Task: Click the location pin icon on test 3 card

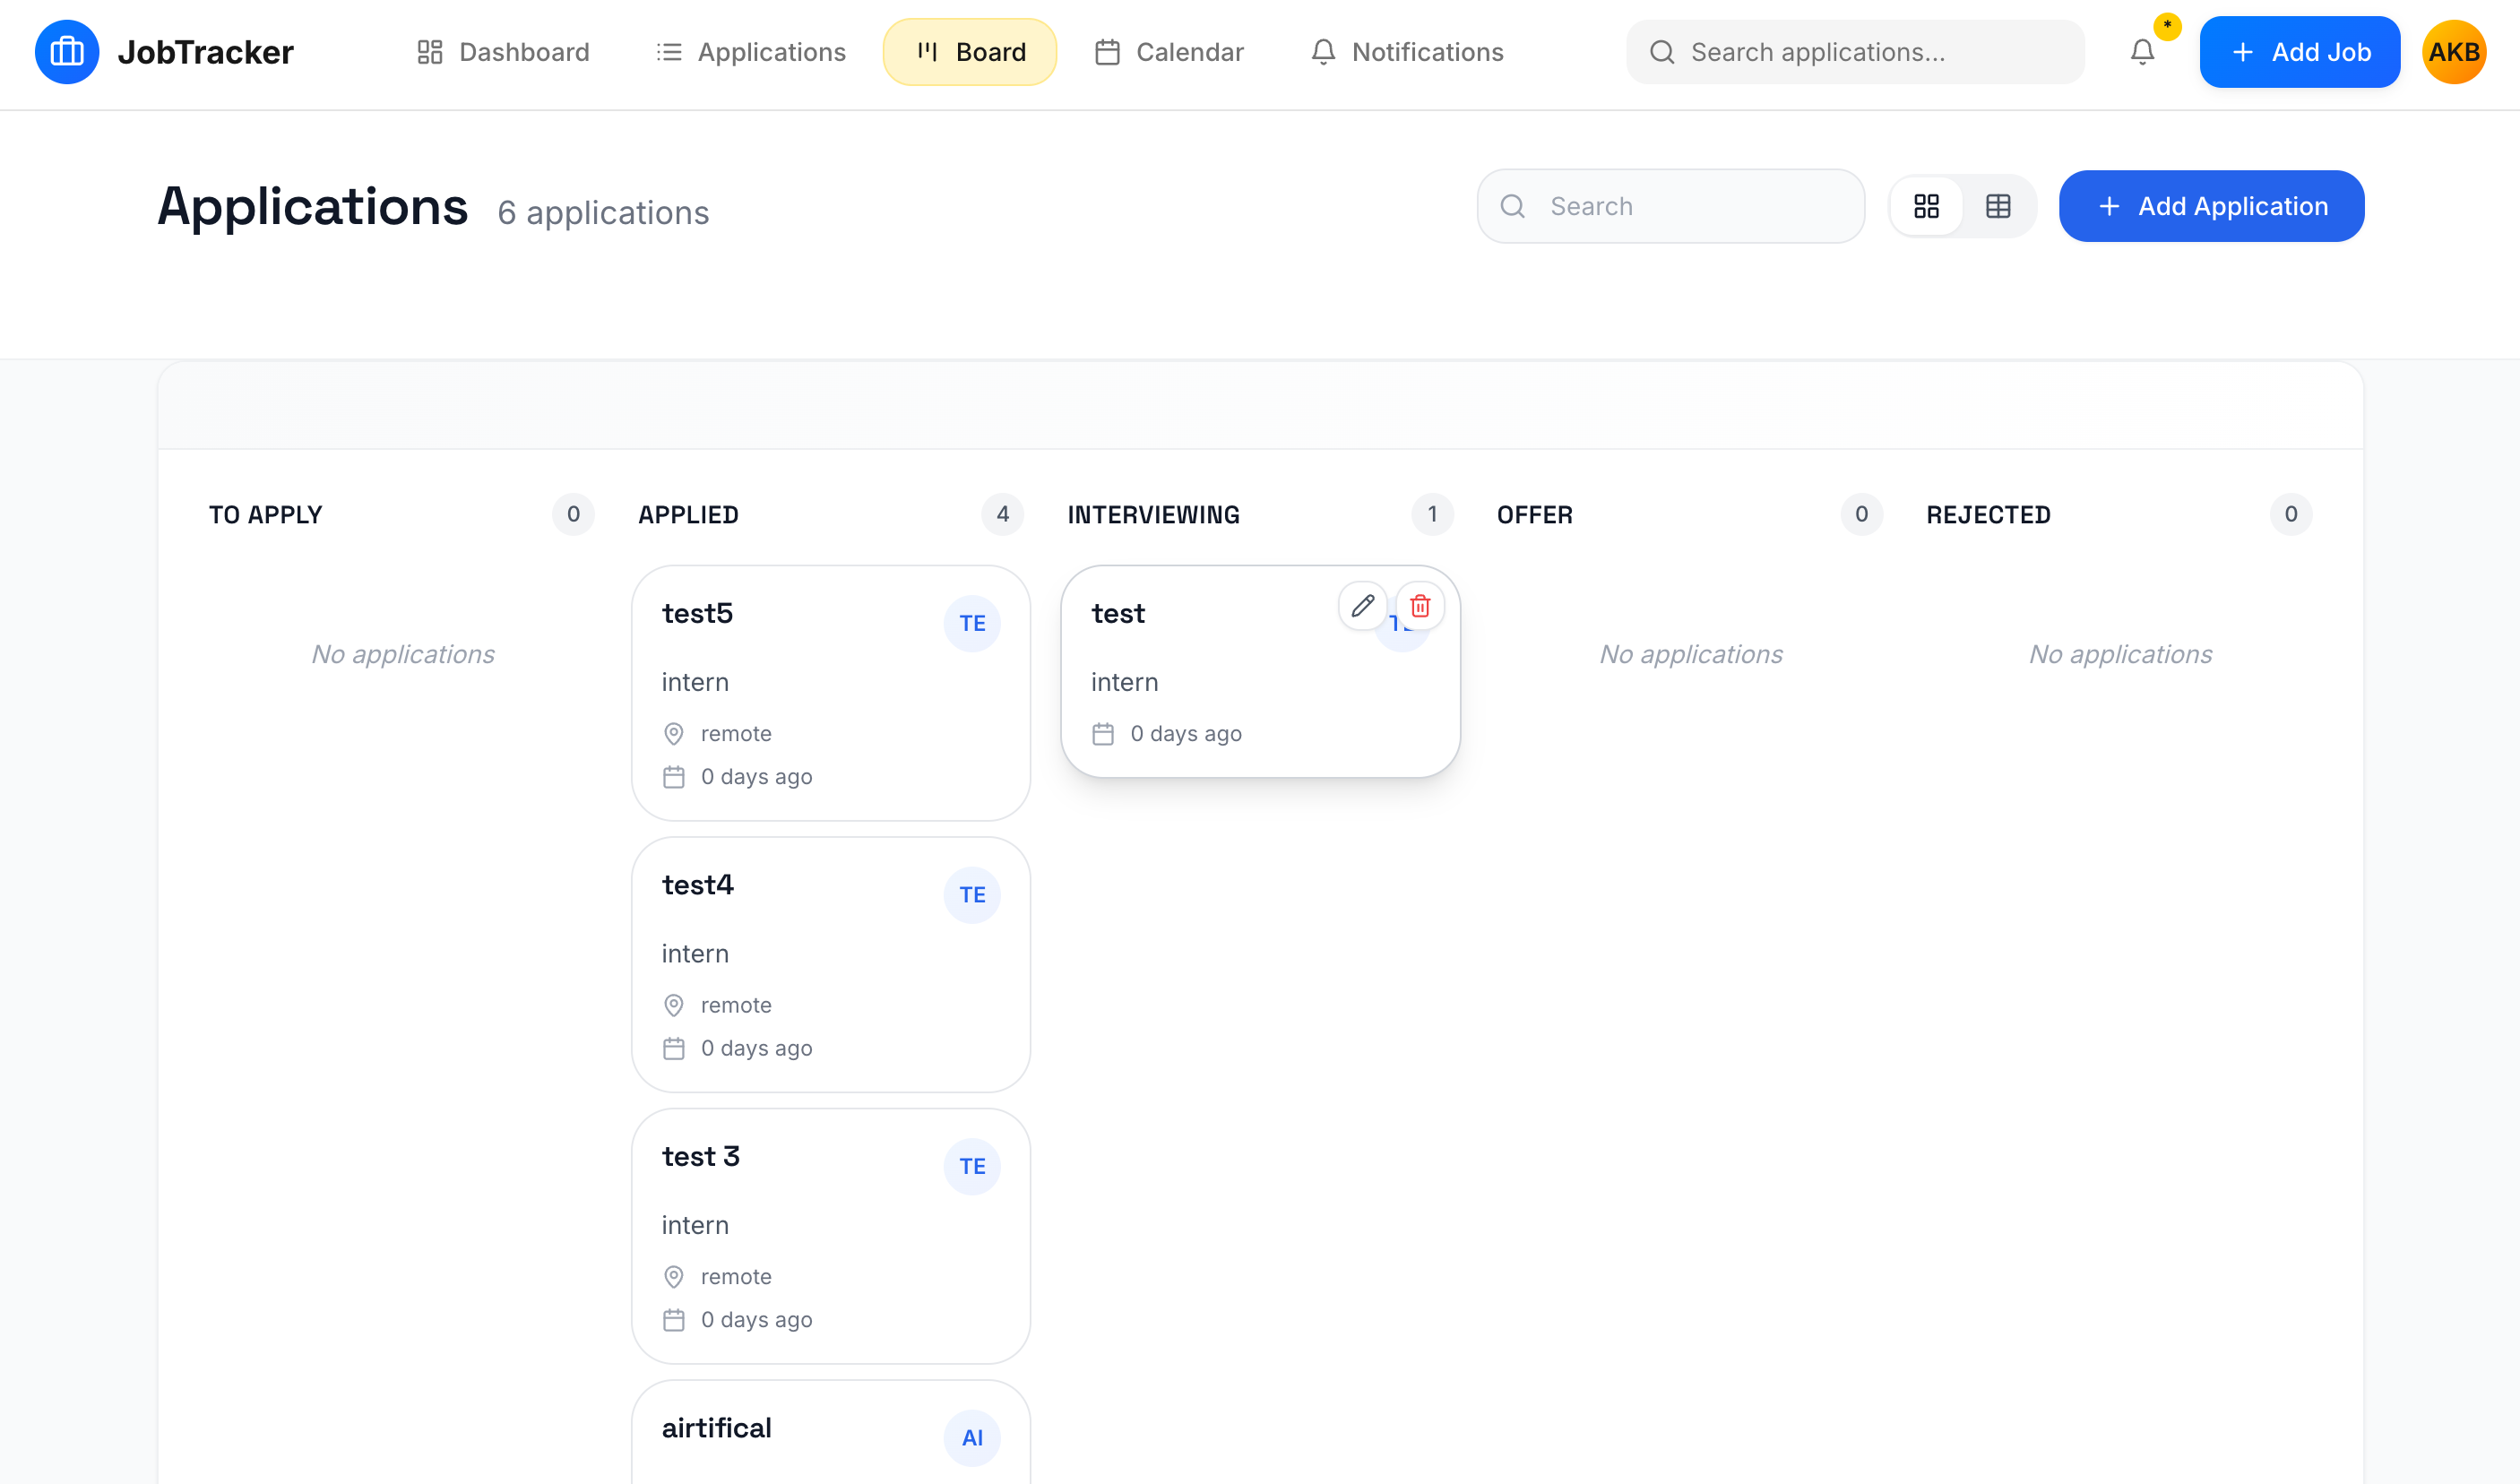Action: (674, 1277)
